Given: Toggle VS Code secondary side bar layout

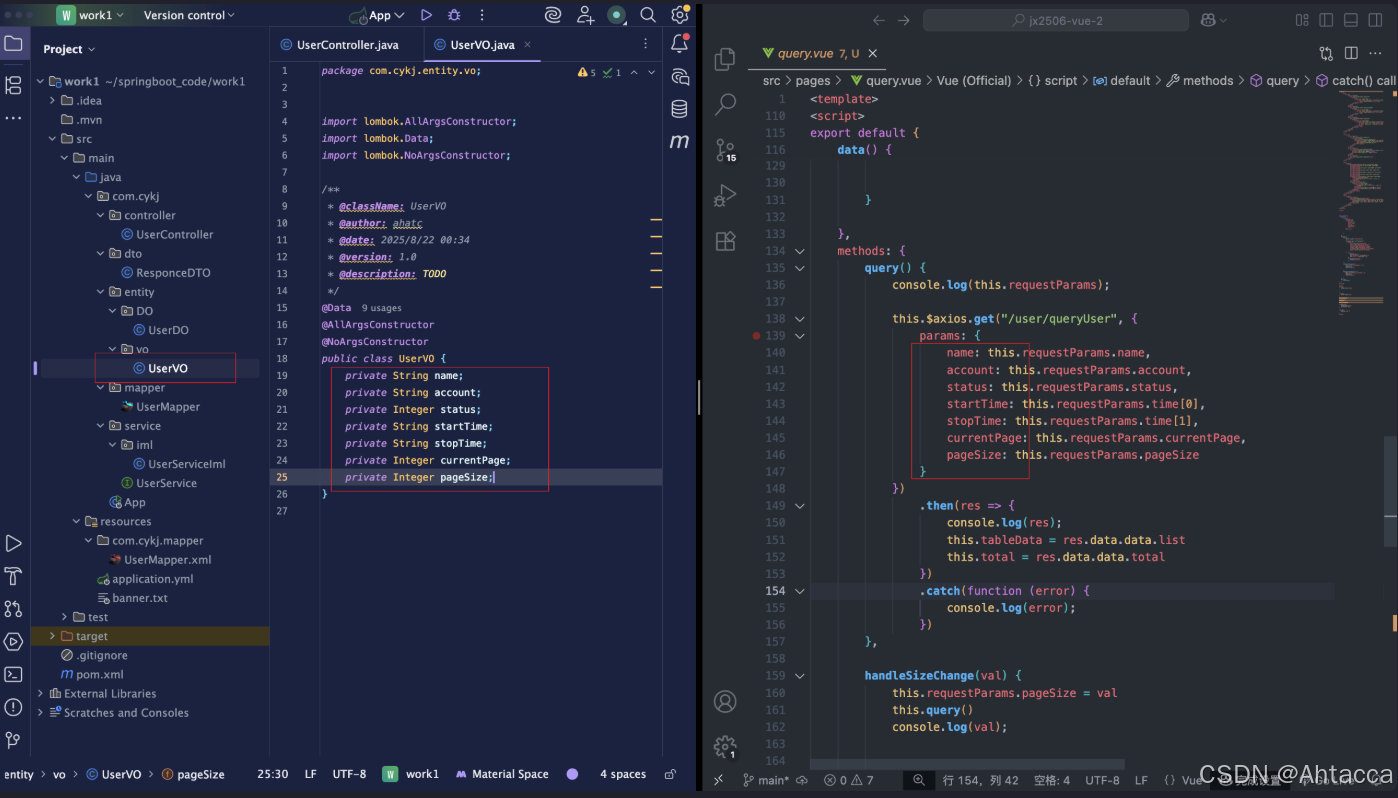Looking at the screenshot, I should click(1376, 20).
